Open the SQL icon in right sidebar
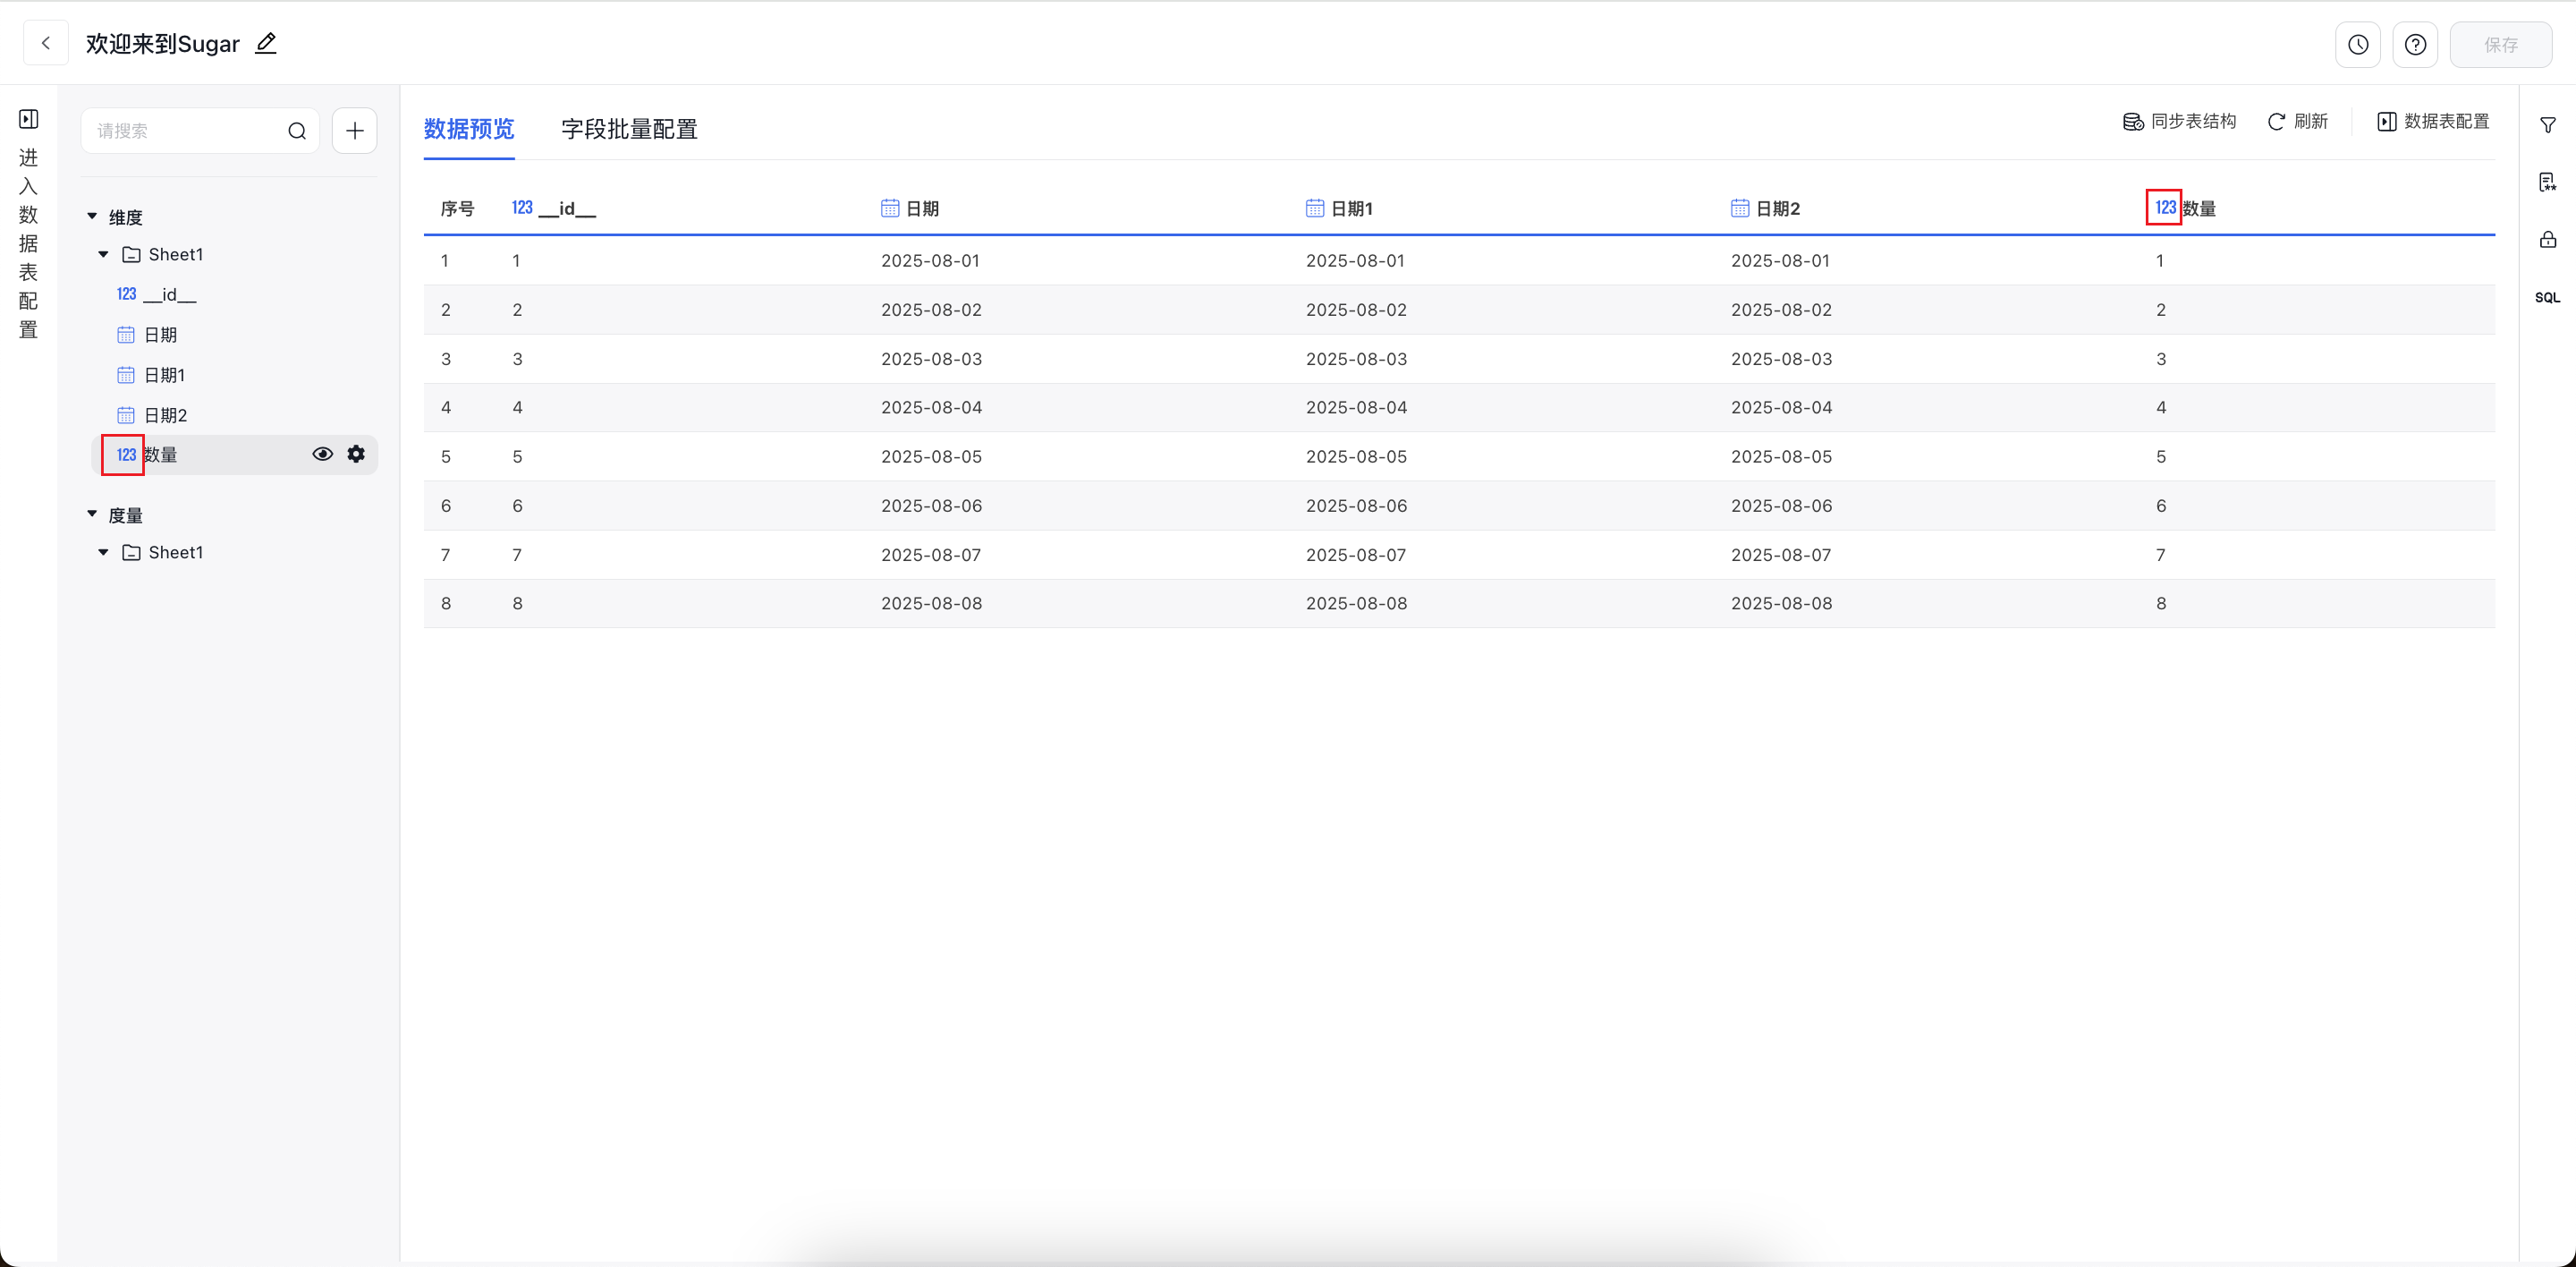The width and height of the screenshot is (2576, 1267). (x=2547, y=297)
